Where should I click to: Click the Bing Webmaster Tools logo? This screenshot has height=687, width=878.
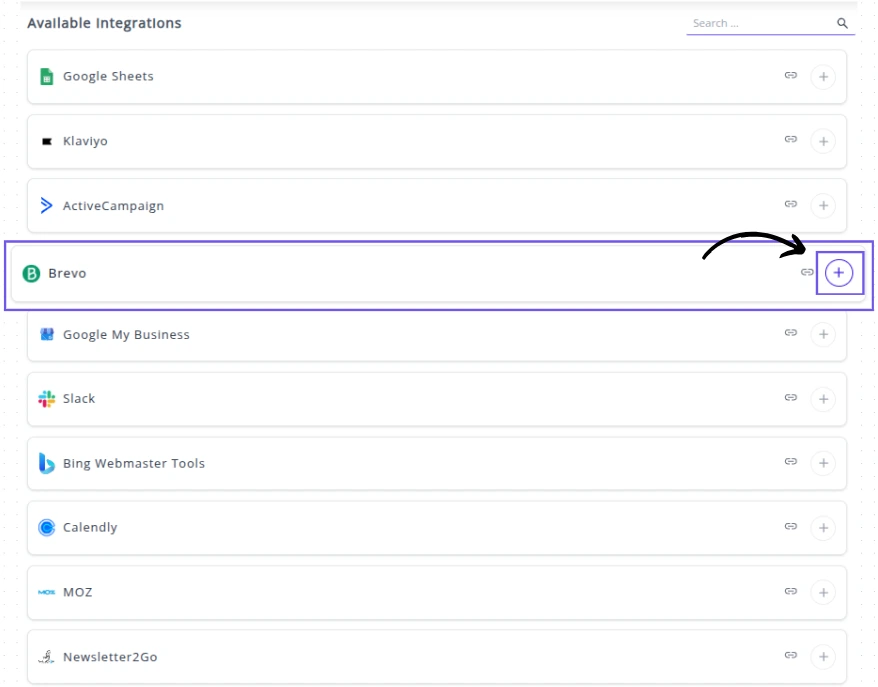pyautogui.click(x=46, y=463)
